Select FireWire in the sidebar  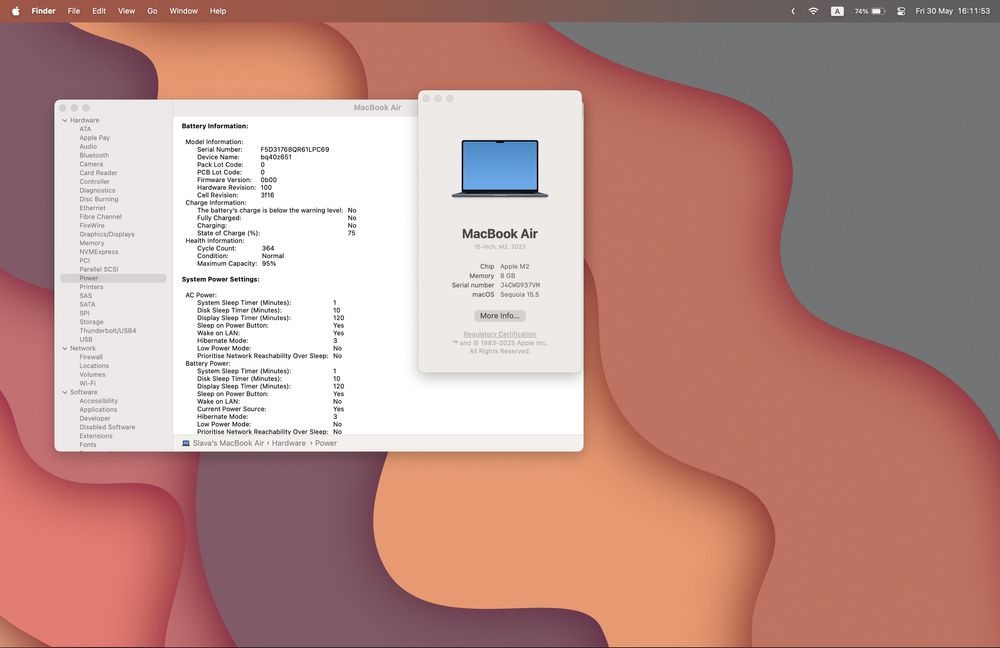point(92,225)
